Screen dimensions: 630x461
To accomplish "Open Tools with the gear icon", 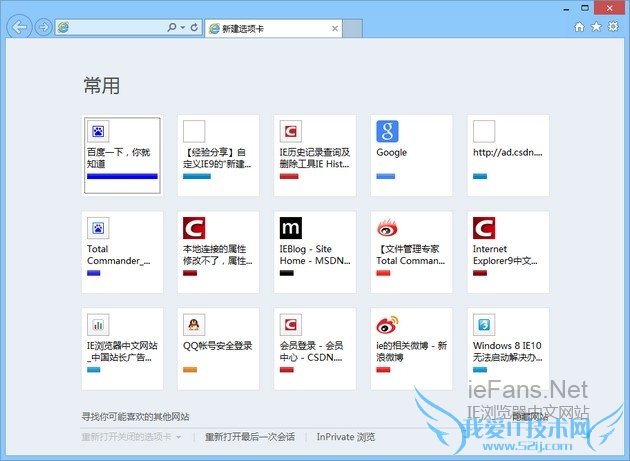I will coord(614,27).
